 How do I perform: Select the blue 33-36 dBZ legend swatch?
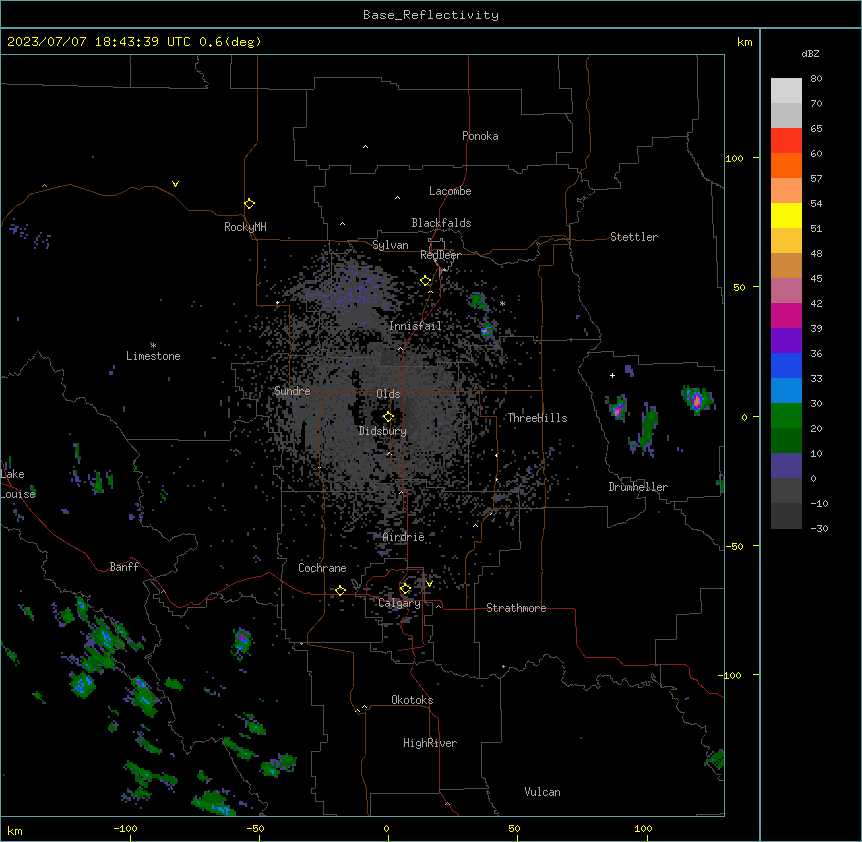point(786,365)
